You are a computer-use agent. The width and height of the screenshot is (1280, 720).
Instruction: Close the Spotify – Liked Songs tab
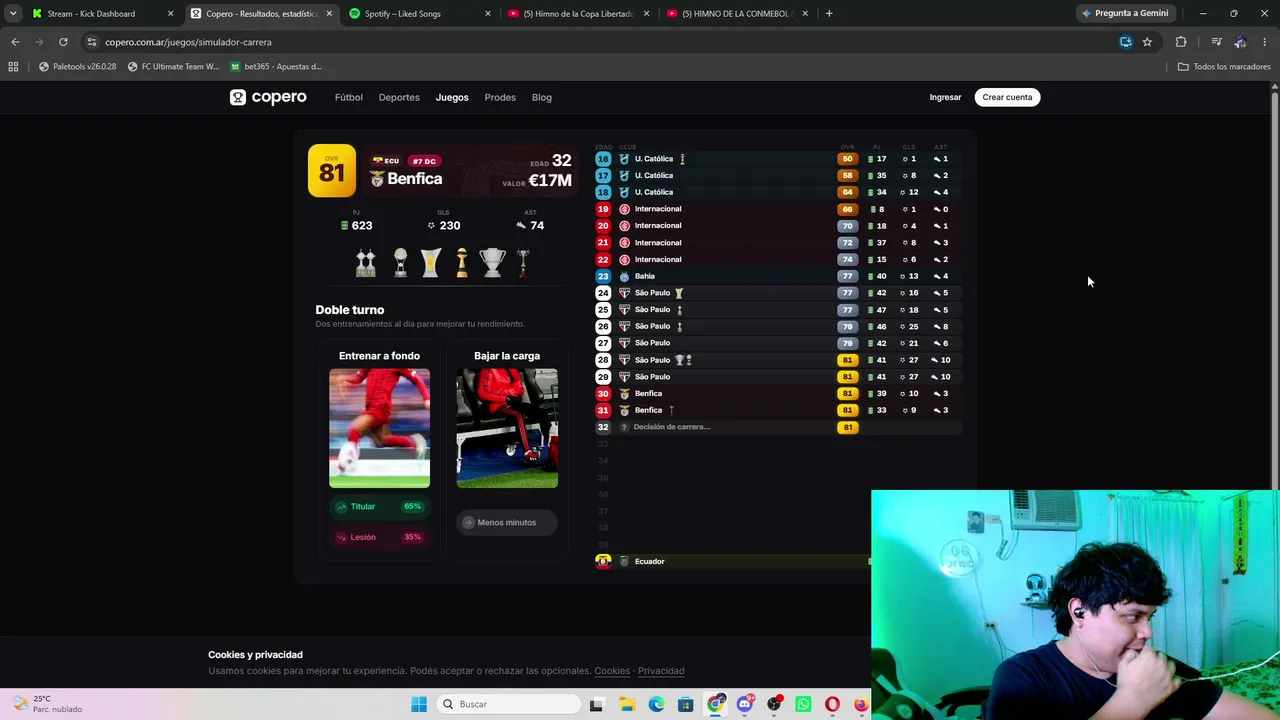click(x=488, y=14)
